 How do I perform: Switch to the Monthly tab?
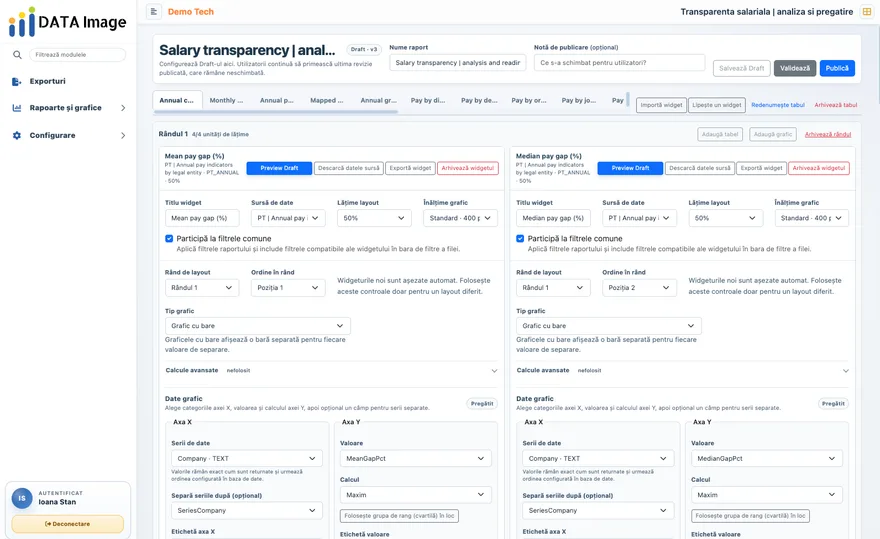226,101
